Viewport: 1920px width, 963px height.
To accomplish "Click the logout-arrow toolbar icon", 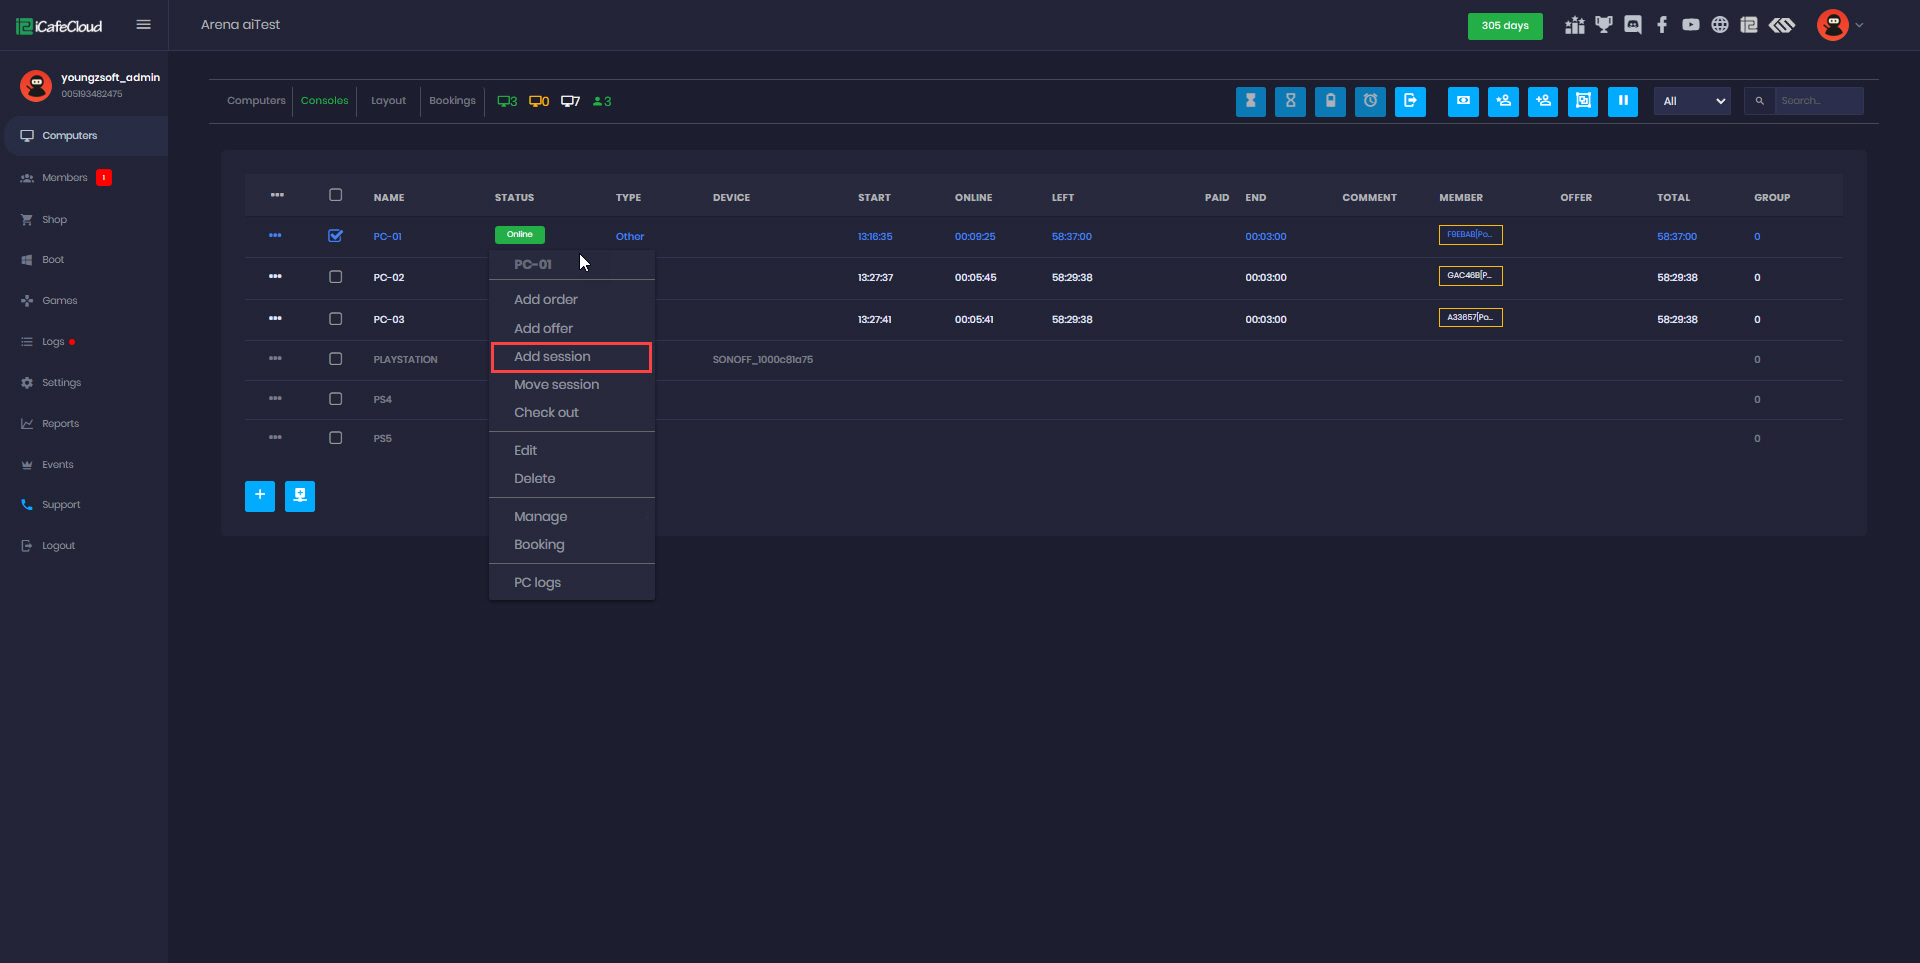I will (x=1410, y=101).
